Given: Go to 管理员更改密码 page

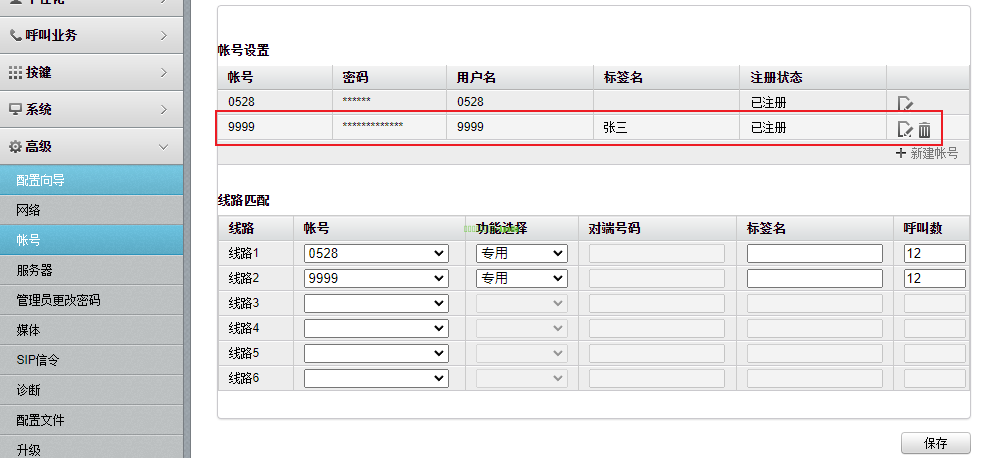Looking at the screenshot, I should pos(92,300).
